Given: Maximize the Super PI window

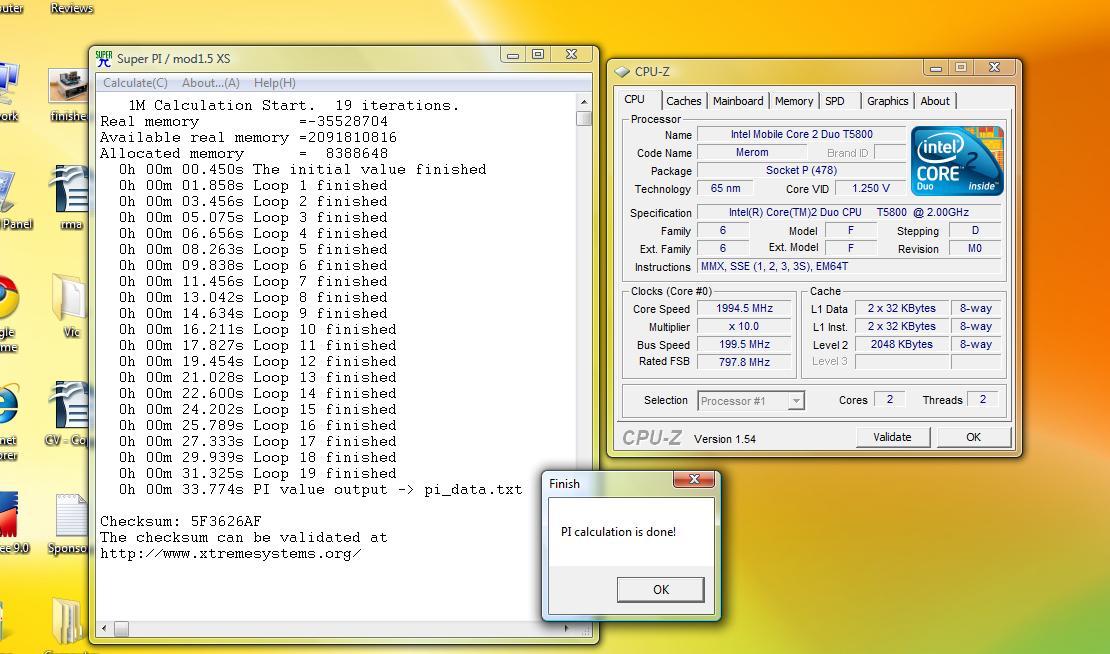Looking at the screenshot, I should (538, 54).
